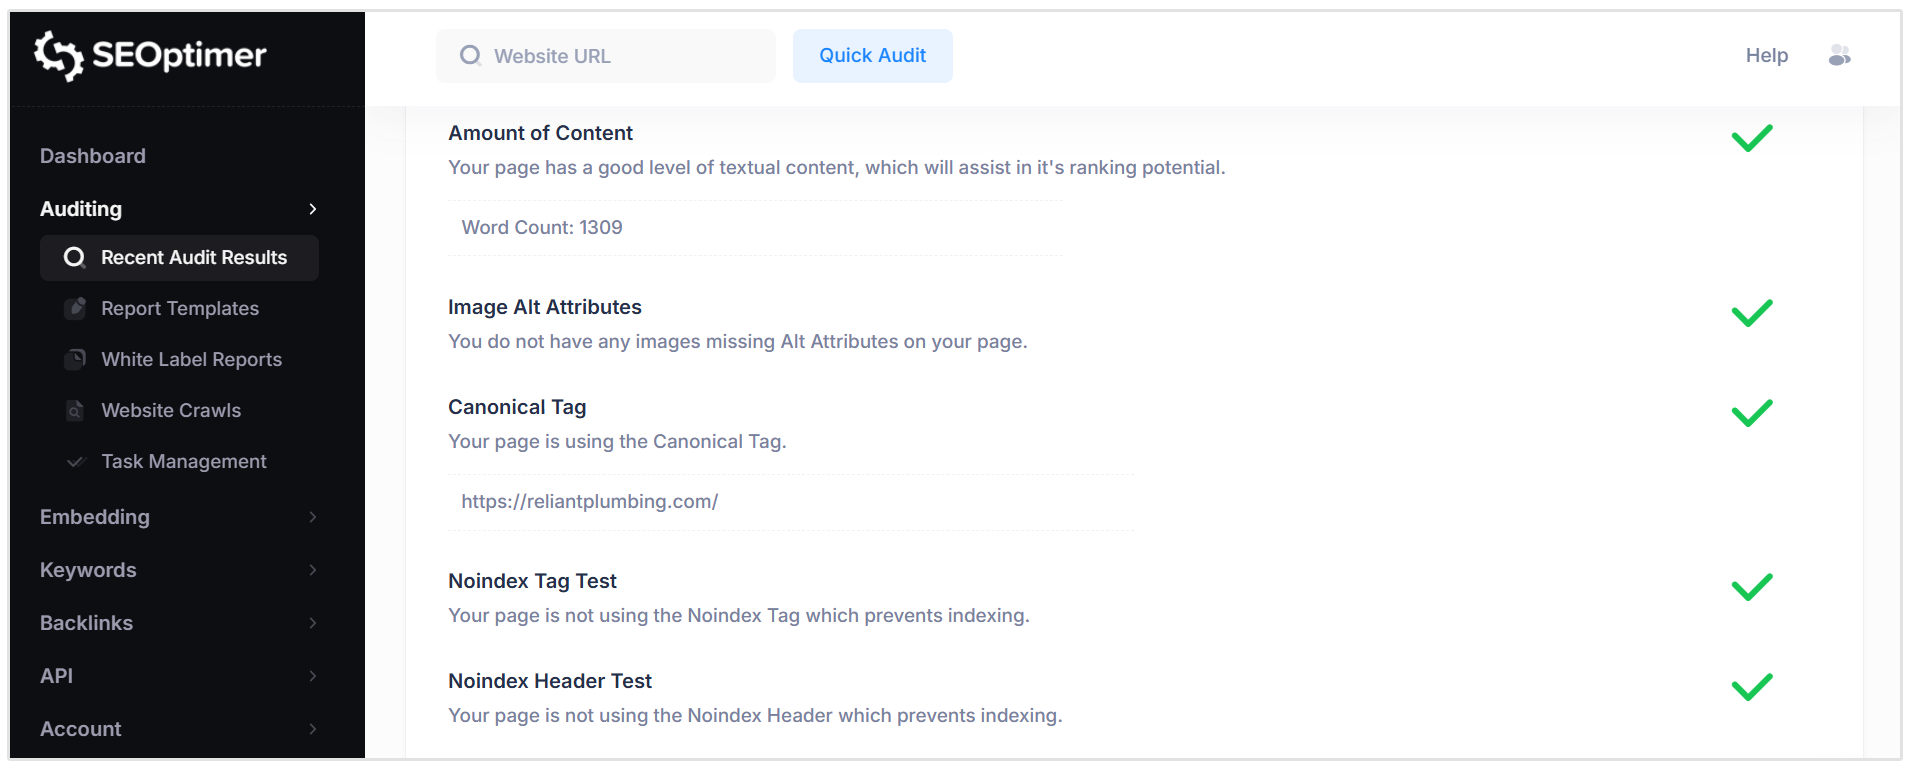Open the https://reliantplumbing.com/ link

tap(589, 501)
